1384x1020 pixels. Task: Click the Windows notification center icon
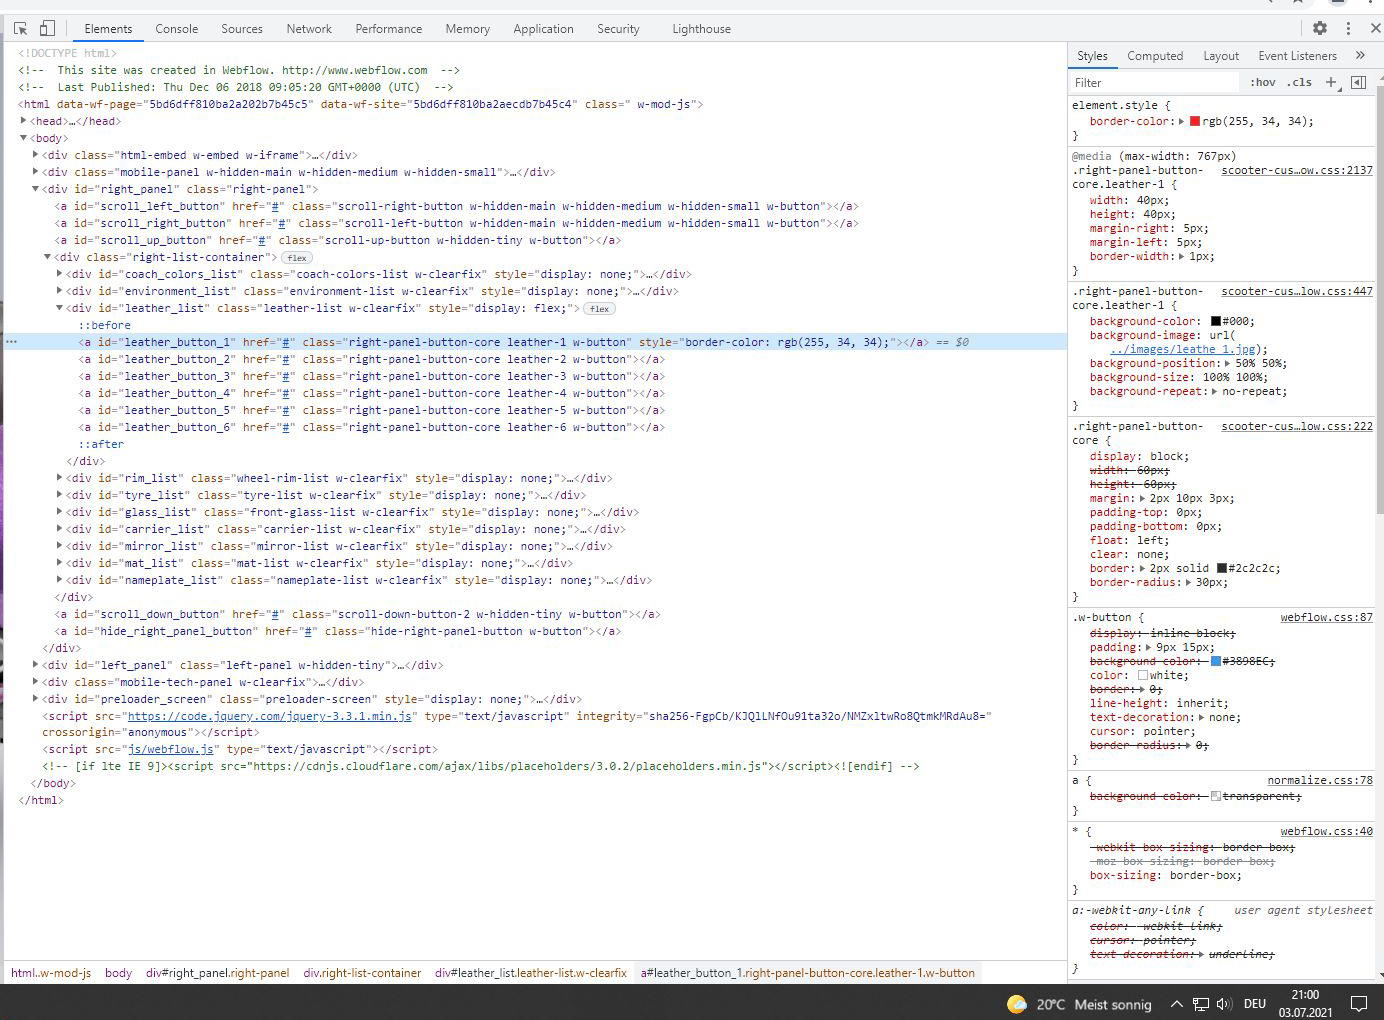(x=1359, y=1004)
